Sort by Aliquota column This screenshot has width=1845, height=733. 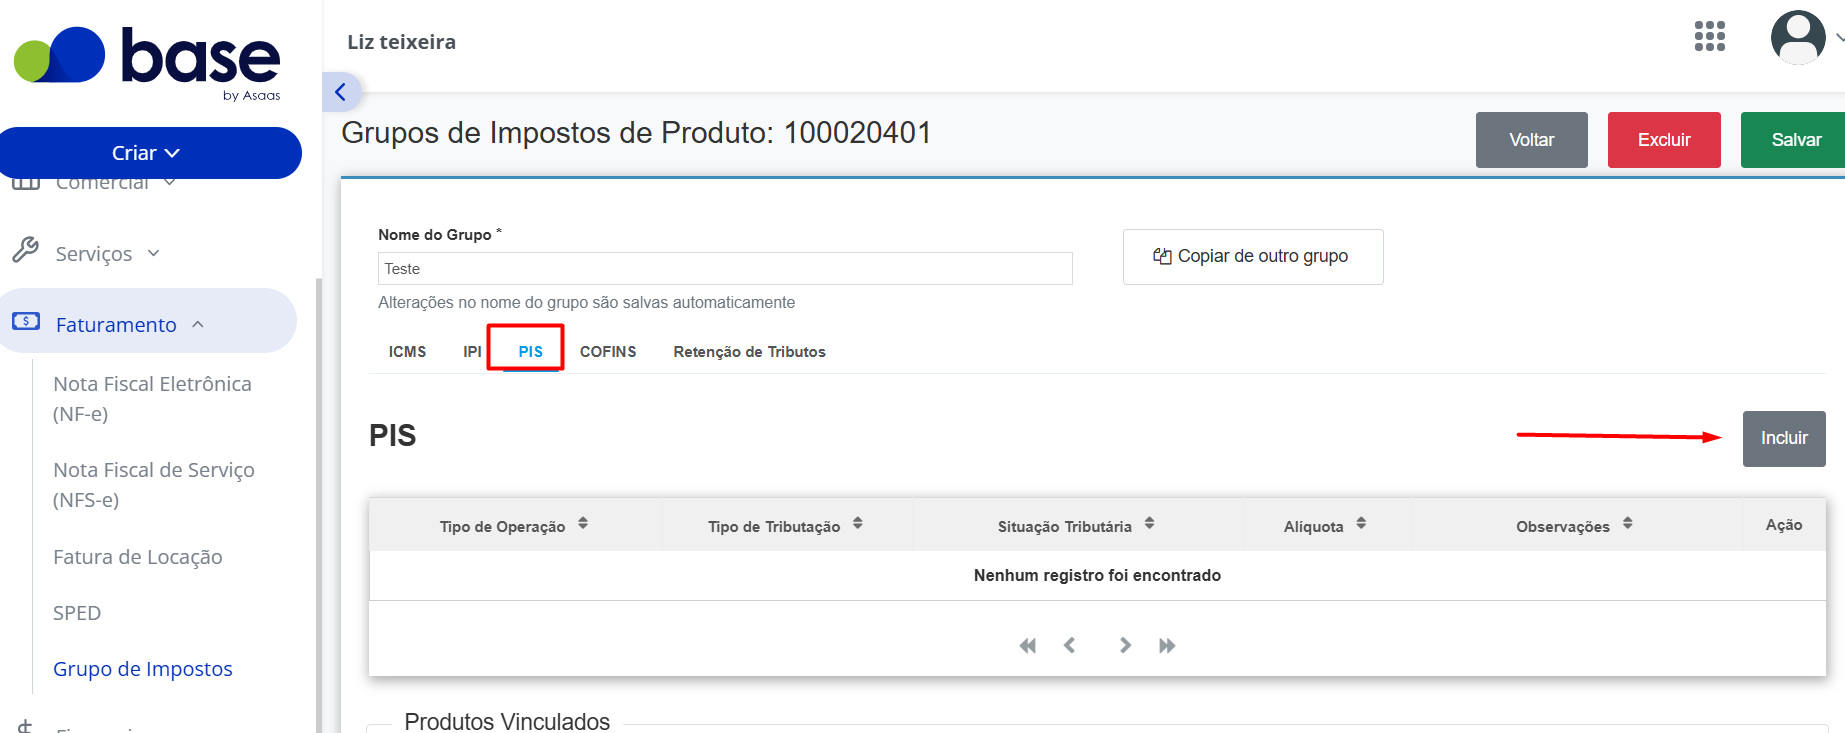tap(1361, 524)
